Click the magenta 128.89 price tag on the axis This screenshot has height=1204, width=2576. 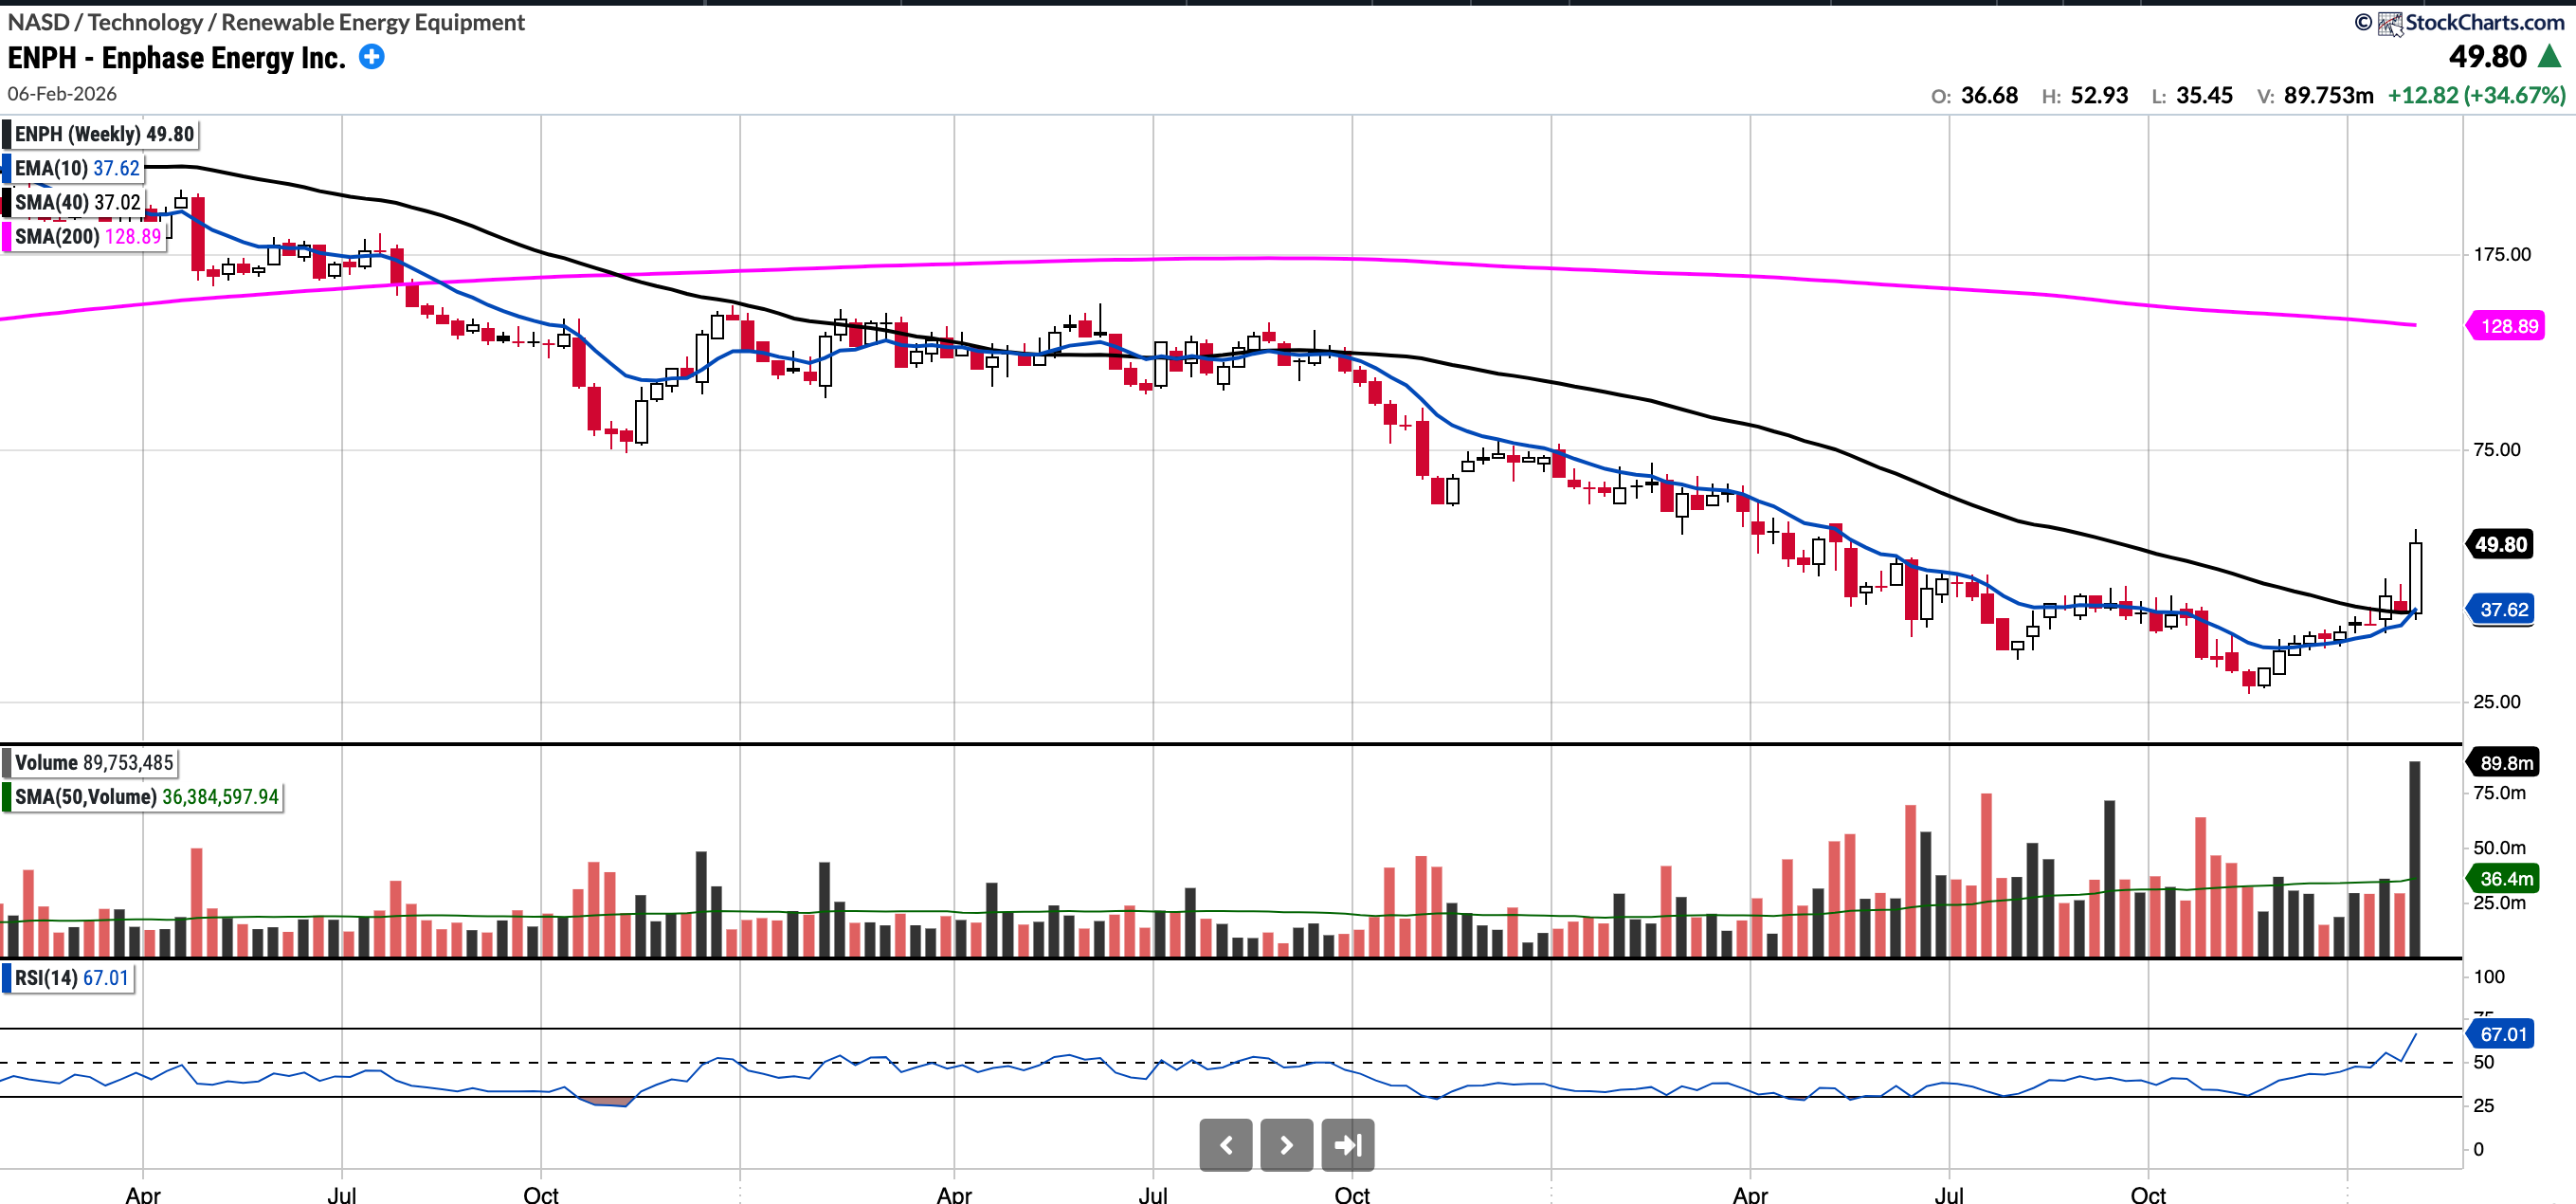point(2507,326)
